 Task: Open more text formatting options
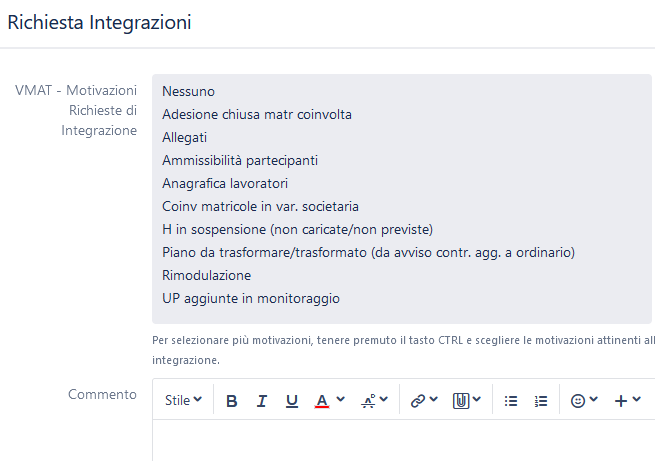[x=374, y=401]
